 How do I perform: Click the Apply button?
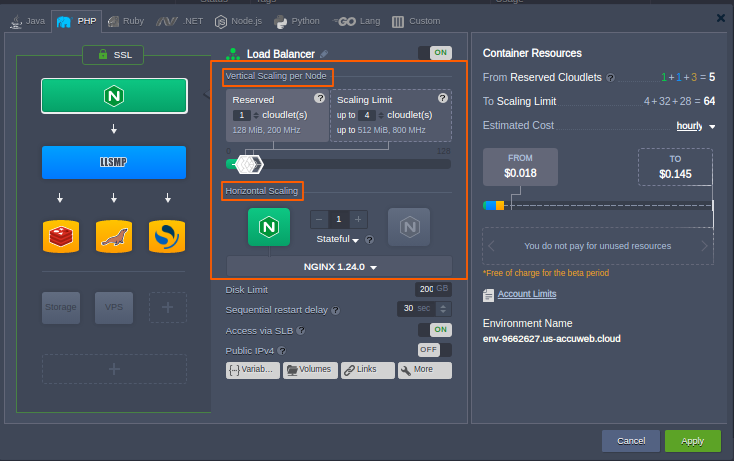pyautogui.click(x=692, y=441)
